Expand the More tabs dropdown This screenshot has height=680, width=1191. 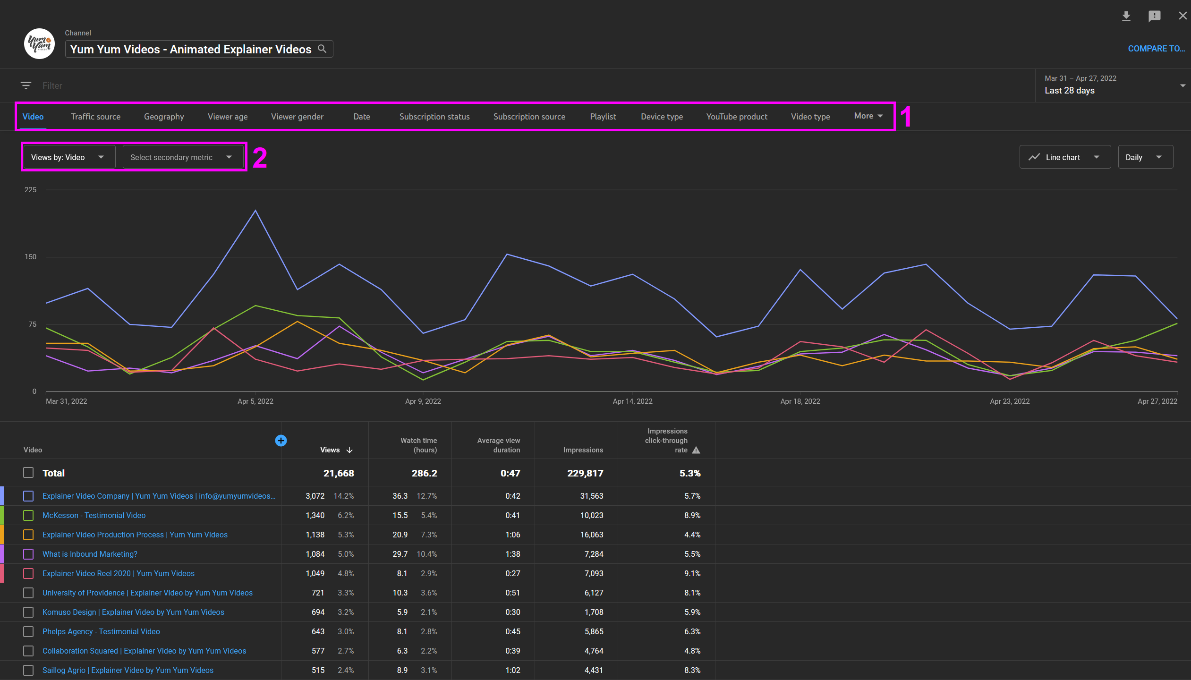click(x=868, y=116)
